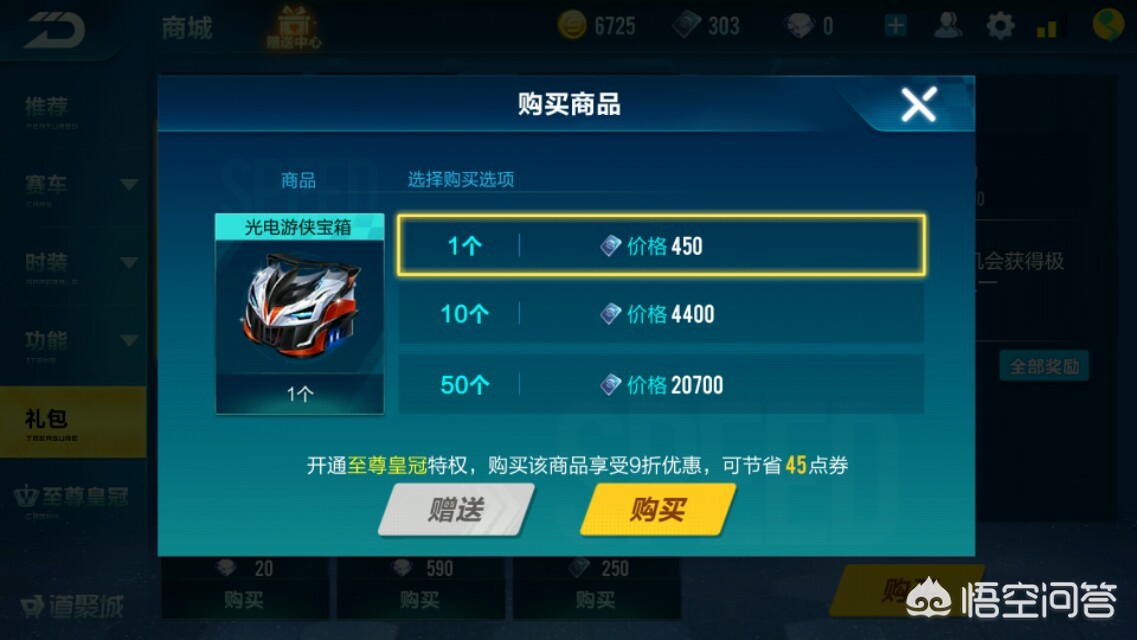The width and height of the screenshot is (1137, 640).
Task: Select the 50个 price 20700 option
Action: coord(661,384)
